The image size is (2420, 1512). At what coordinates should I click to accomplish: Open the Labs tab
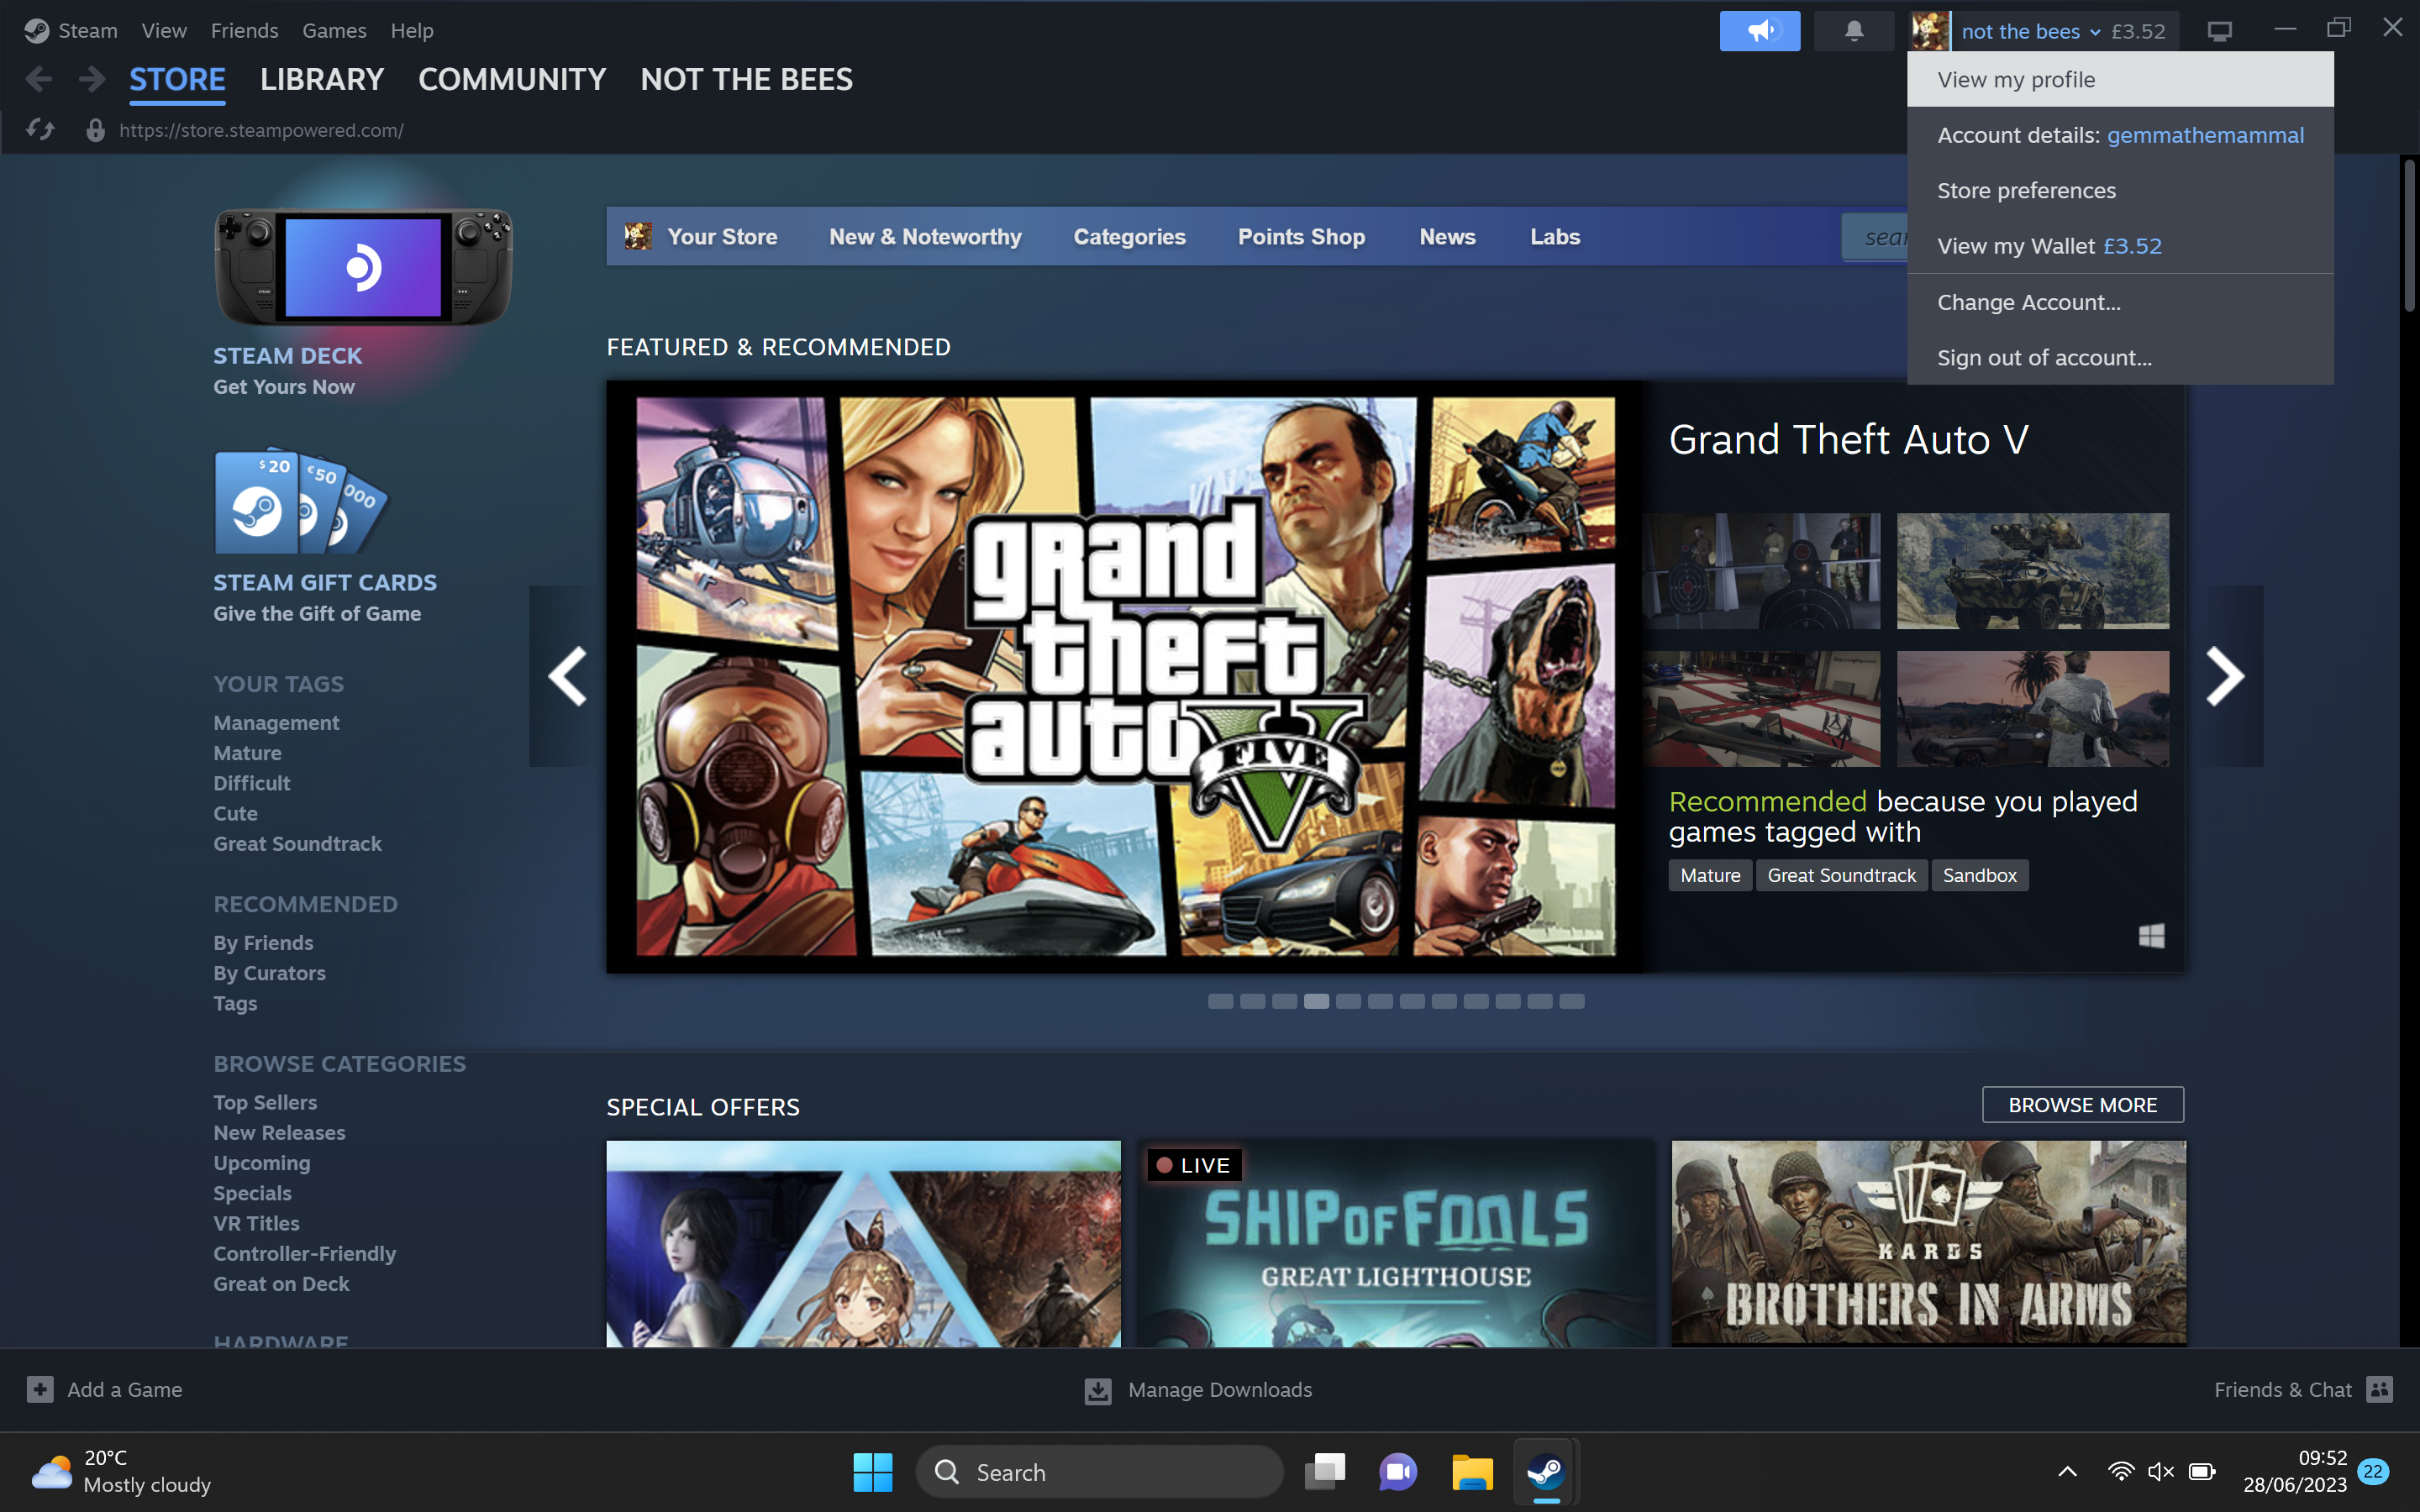click(x=1555, y=237)
